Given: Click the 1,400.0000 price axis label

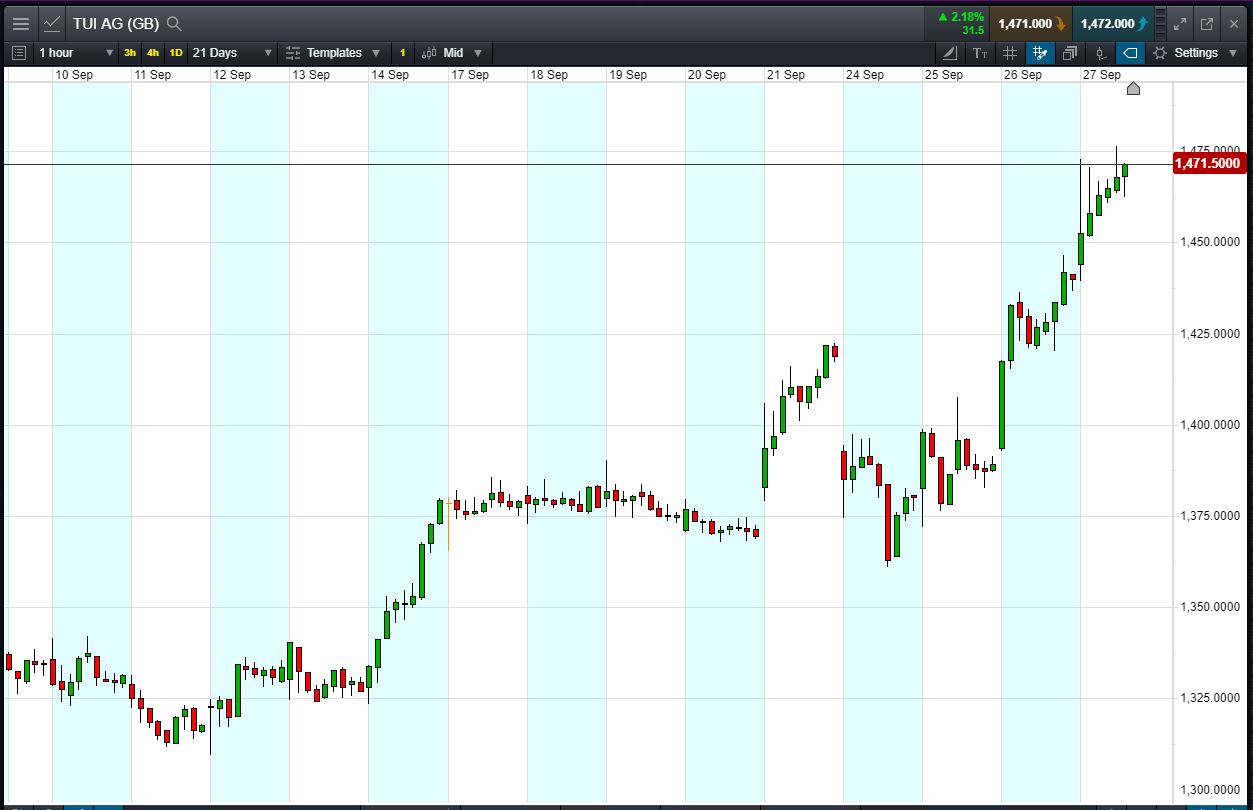Looking at the screenshot, I should 1210,425.
